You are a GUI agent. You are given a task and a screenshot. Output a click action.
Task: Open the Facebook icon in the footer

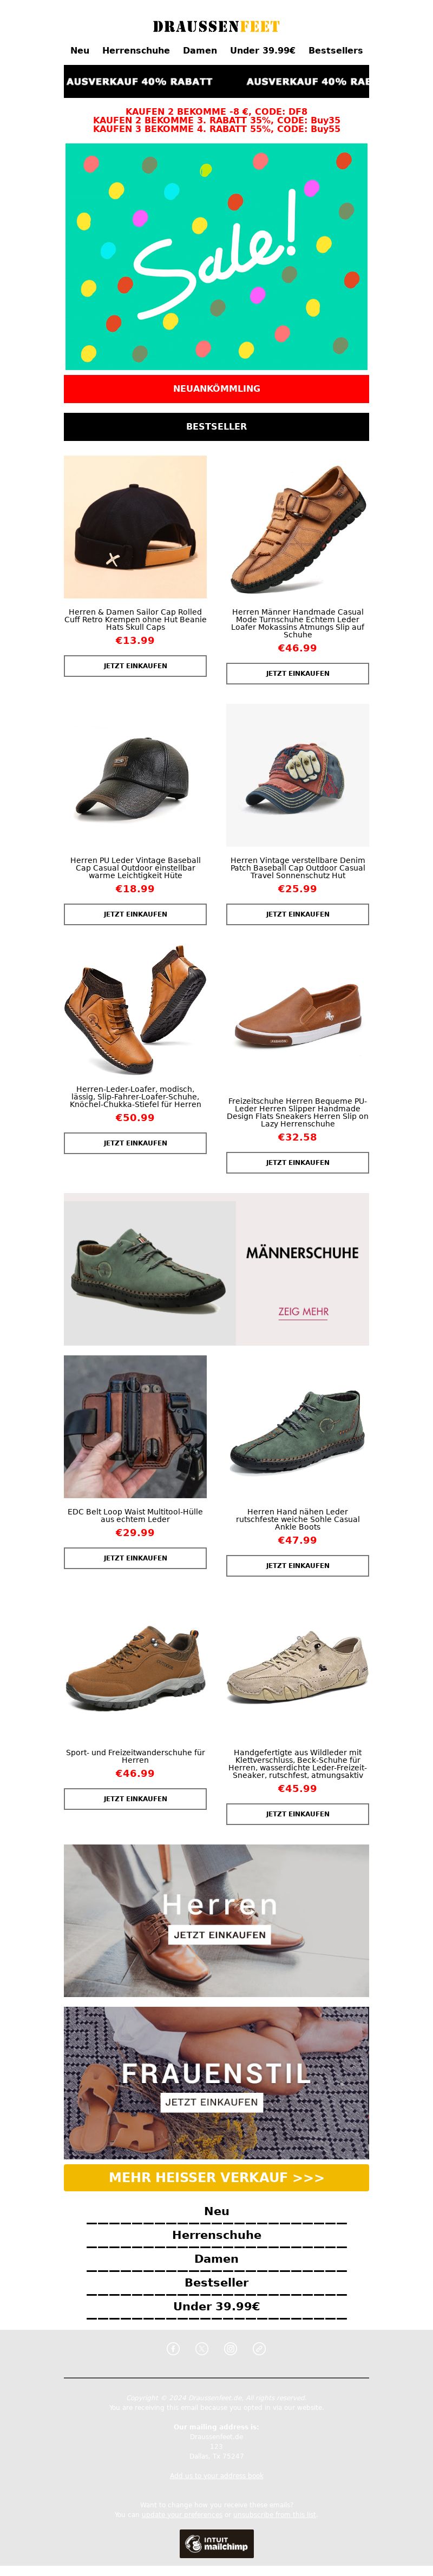(x=173, y=2348)
